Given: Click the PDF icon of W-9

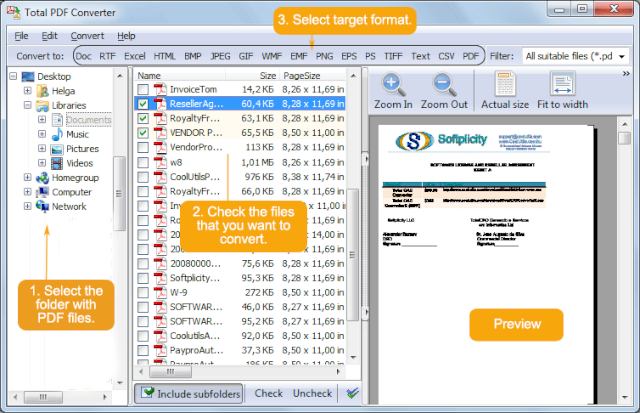Looking at the screenshot, I should pyautogui.click(x=160, y=293).
